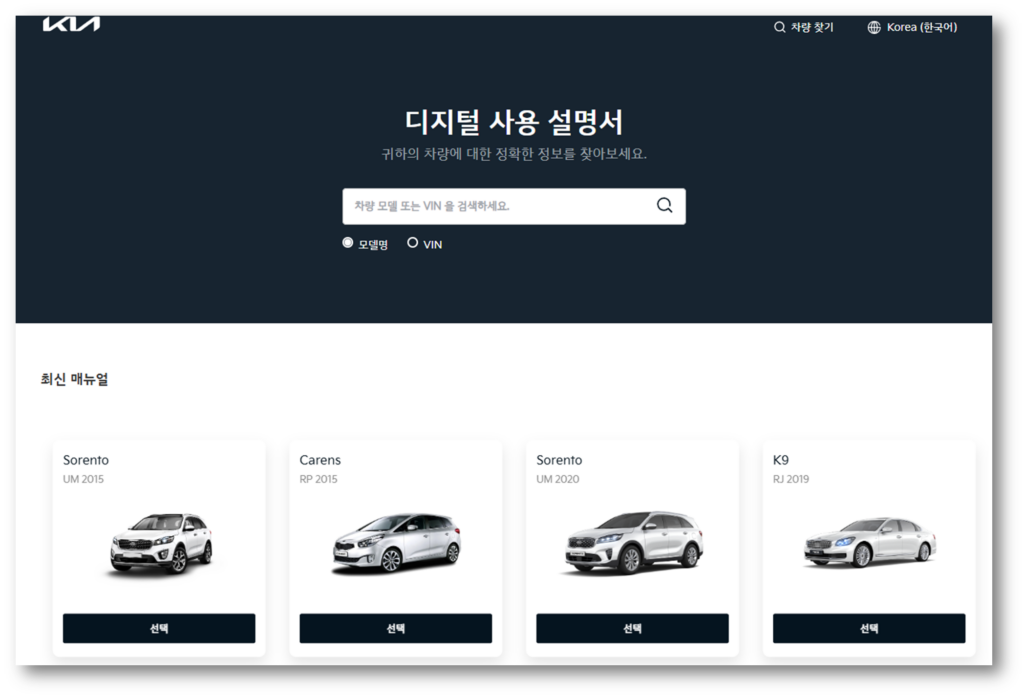This screenshot has height=697, width=1024.
Task: Select the VIN radio button
Action: tap(412, 242)
